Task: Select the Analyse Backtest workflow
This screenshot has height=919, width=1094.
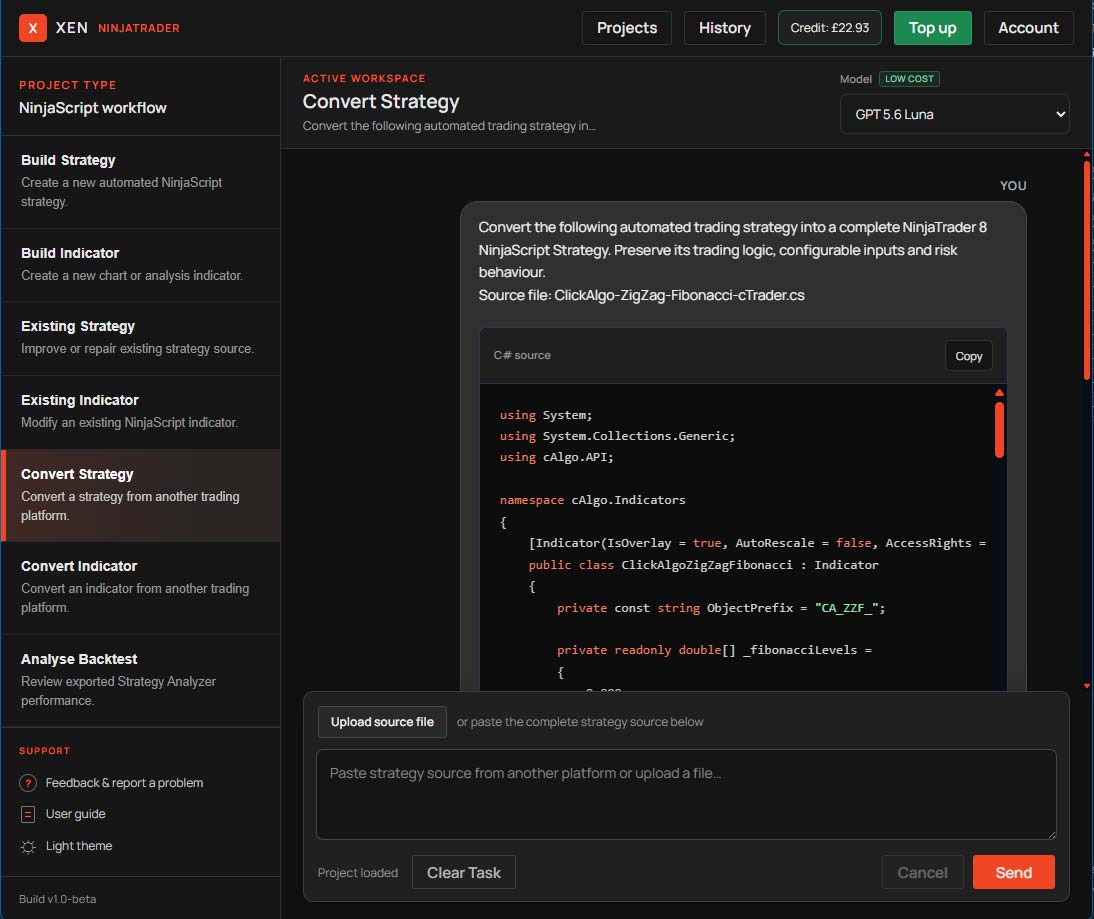Action: point(140,680)
